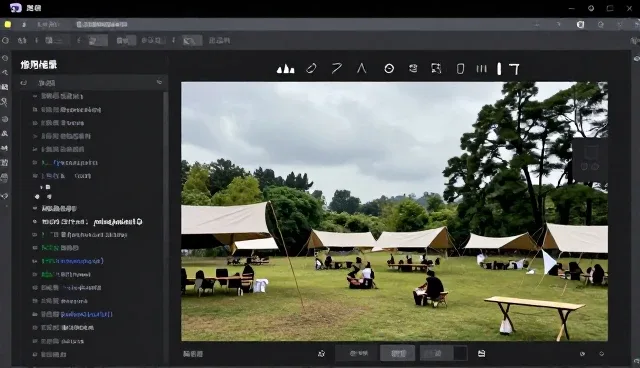Open the document tab with long title
The height and width of the screenshot is (368, 640).
click(102, 24)
